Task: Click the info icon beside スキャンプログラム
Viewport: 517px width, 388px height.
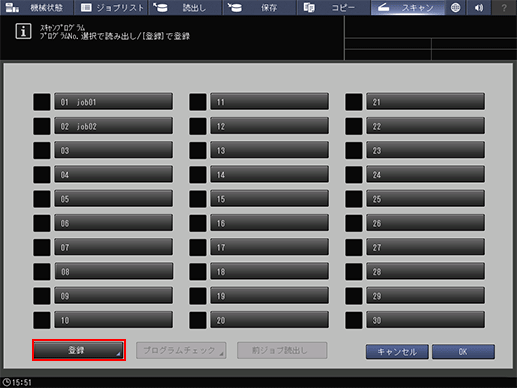Action: (x=23, y=32)
